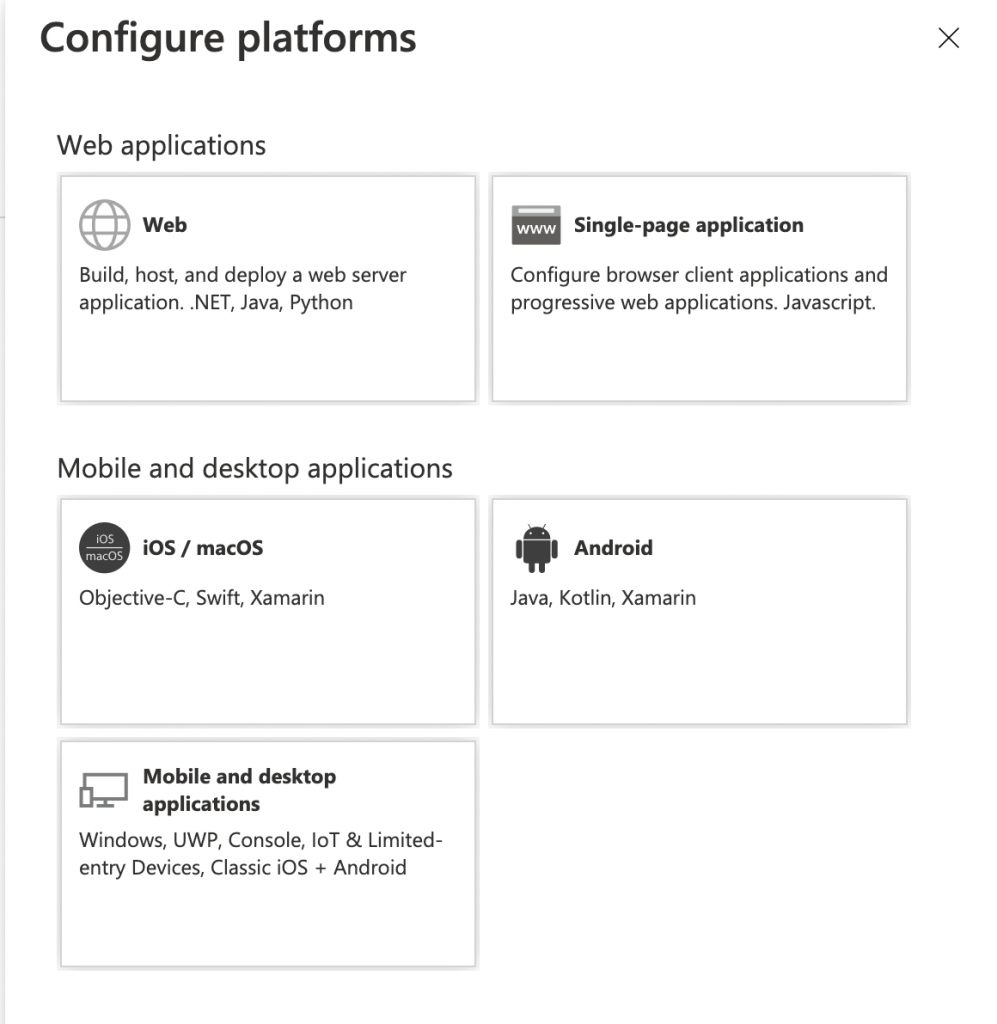Click the Single-page application title text
Screen dimensions: 997x1024
coord(687,225)
